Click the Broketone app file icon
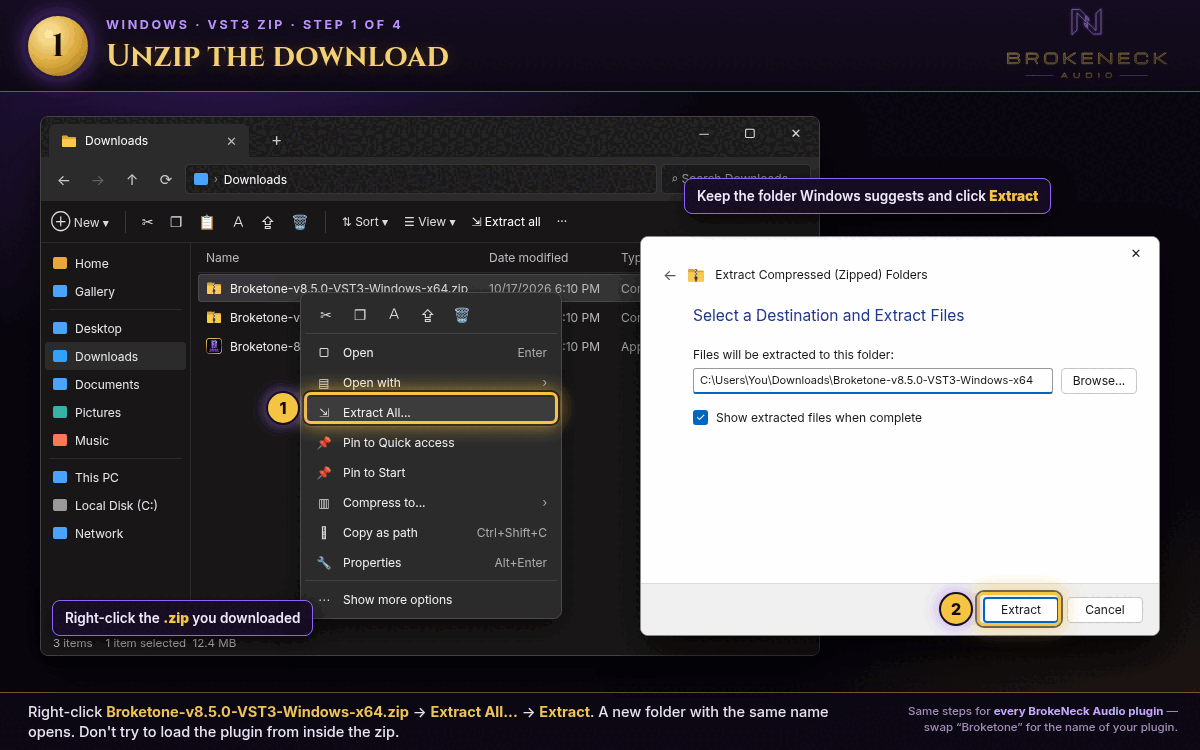This screenshot has height=750, width=1200. (x=214, y=346)
